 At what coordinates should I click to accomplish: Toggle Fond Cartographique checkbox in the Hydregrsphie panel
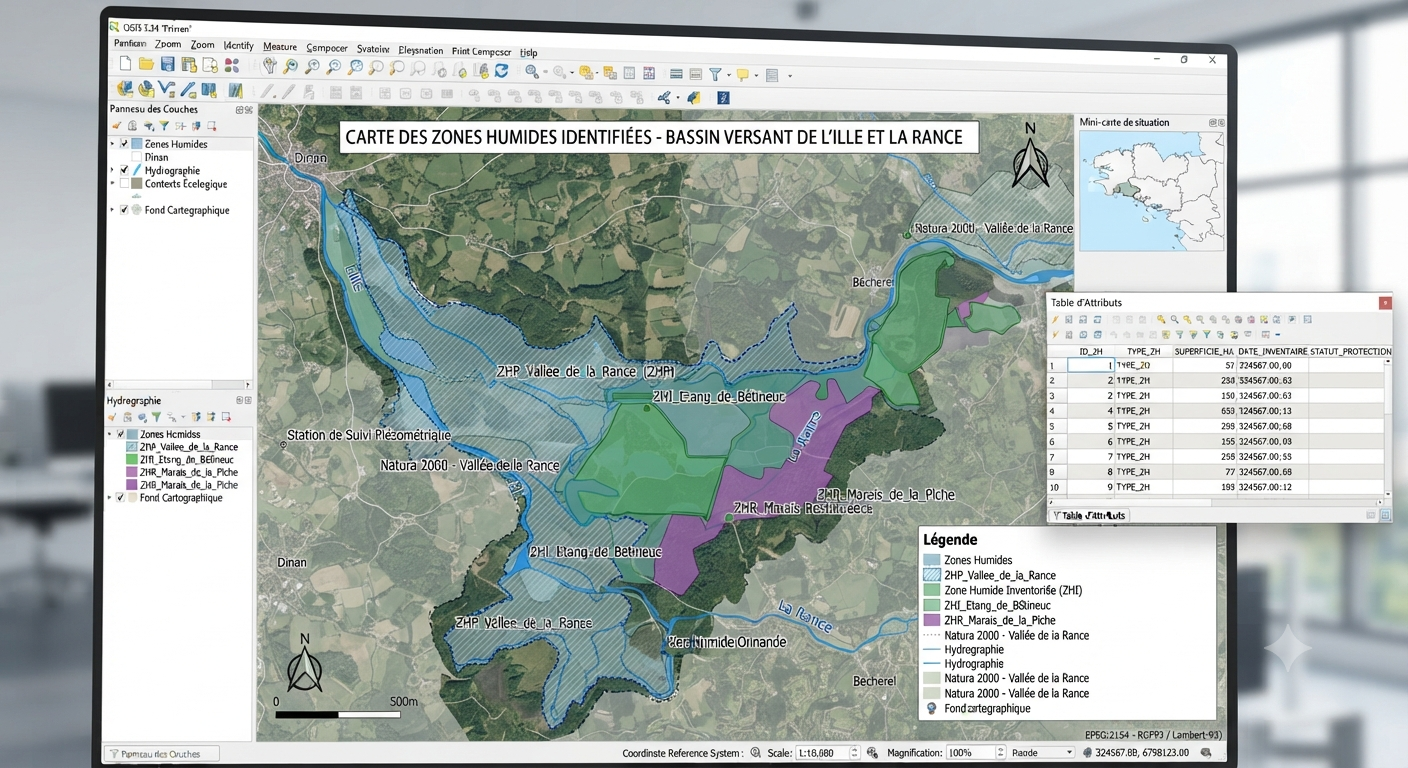(x=121, y=498)
